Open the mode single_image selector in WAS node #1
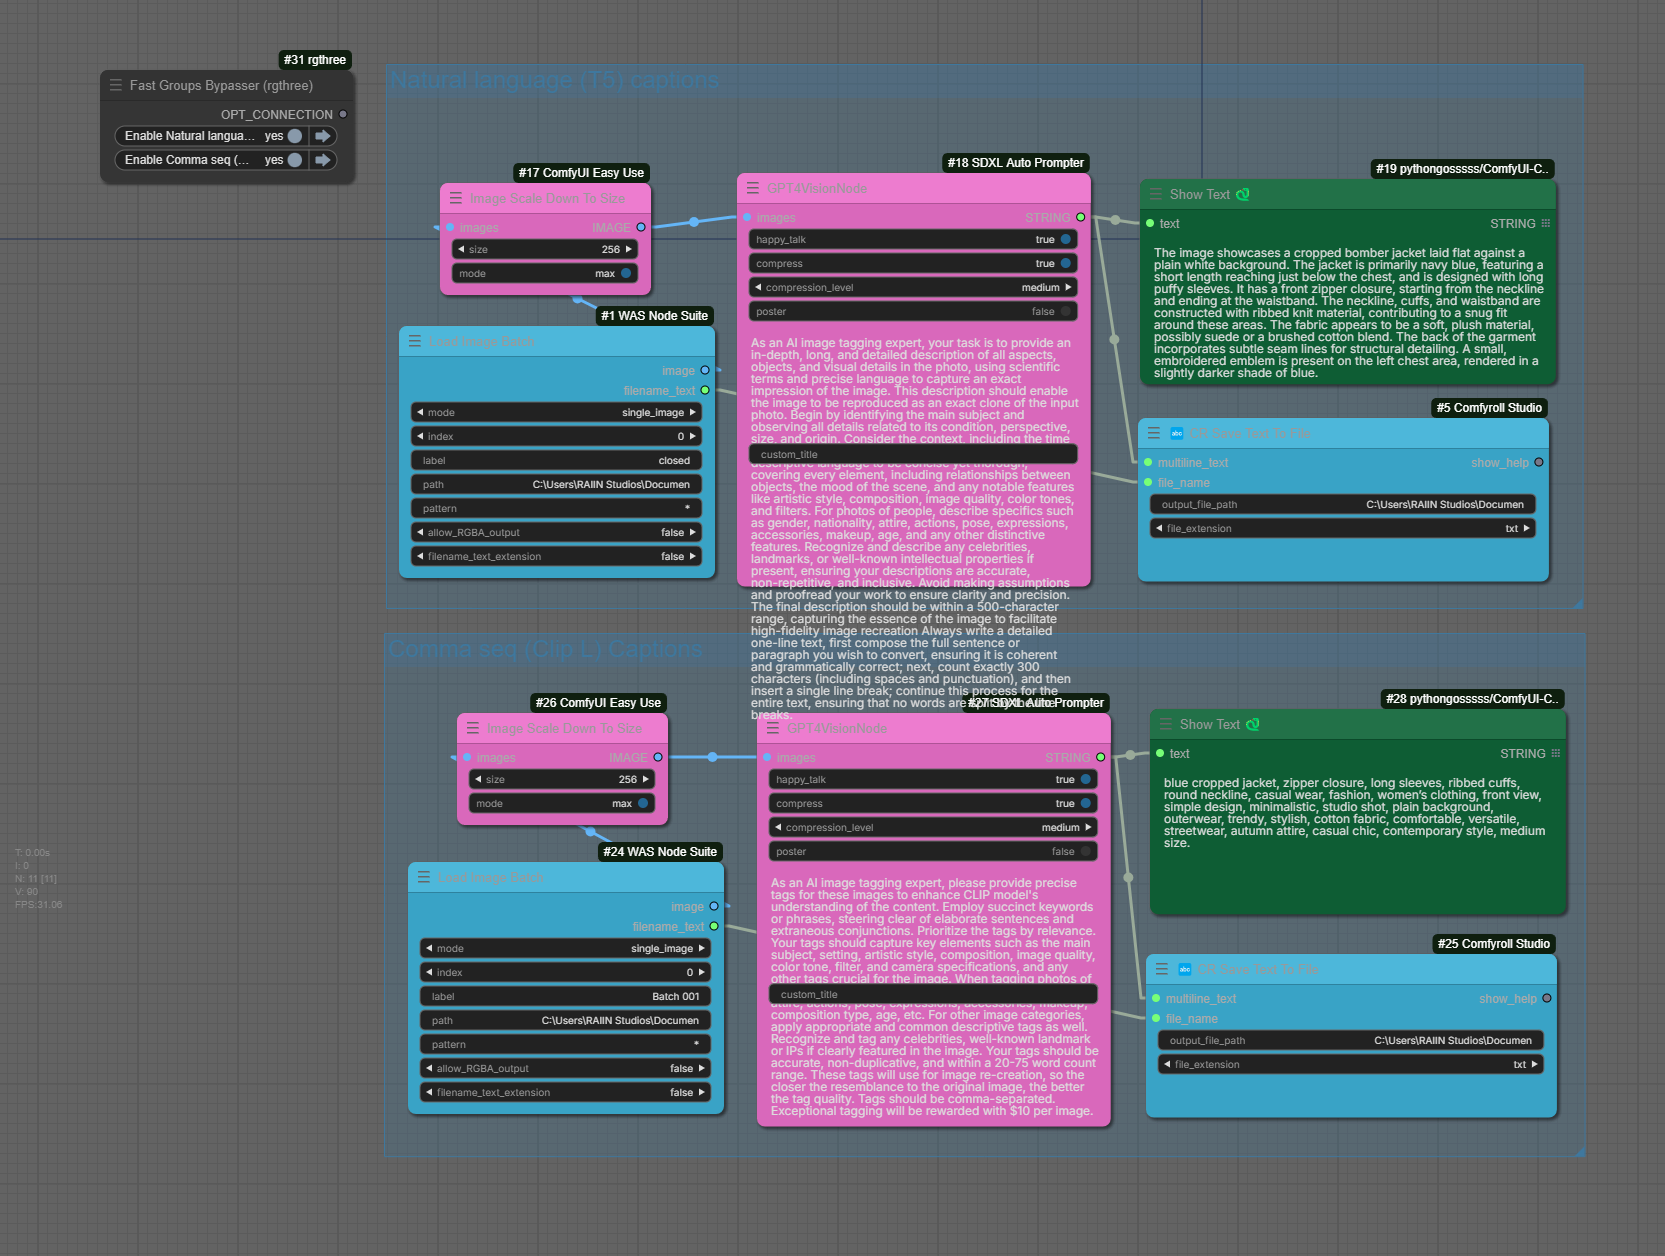 (x=556, y=413)
